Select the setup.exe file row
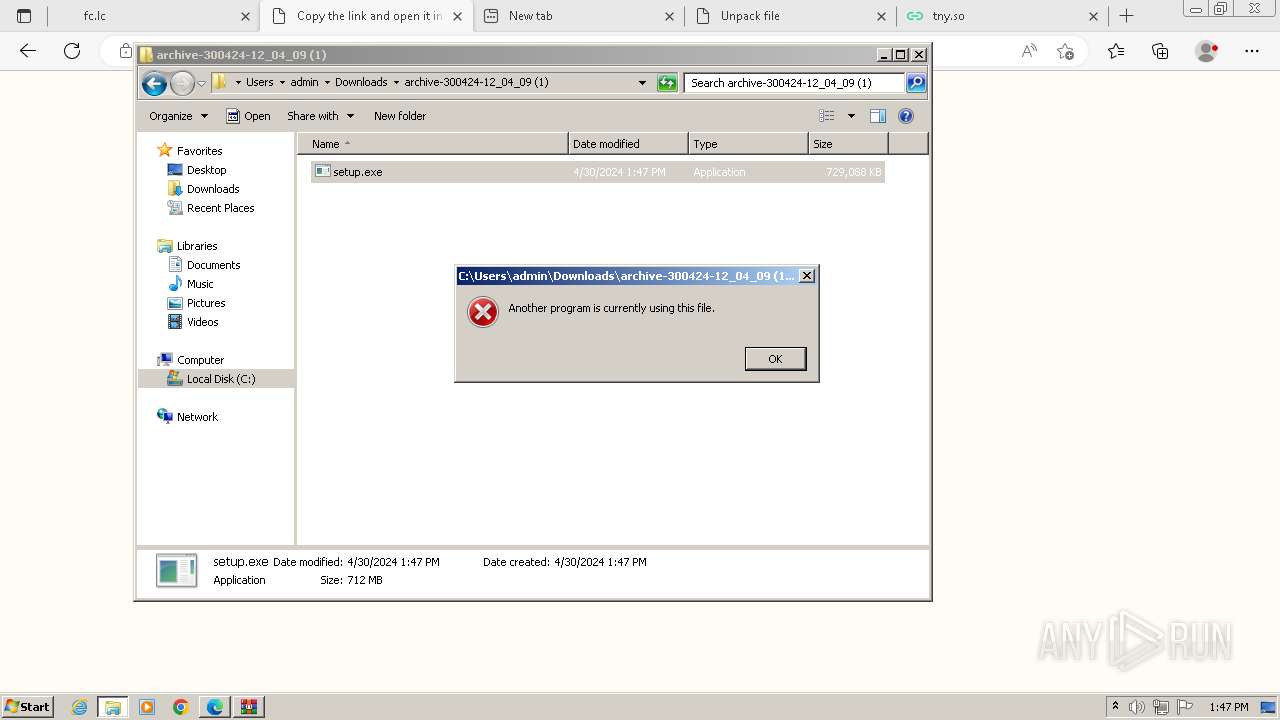The image size is (1280, 720). (598, 172)
